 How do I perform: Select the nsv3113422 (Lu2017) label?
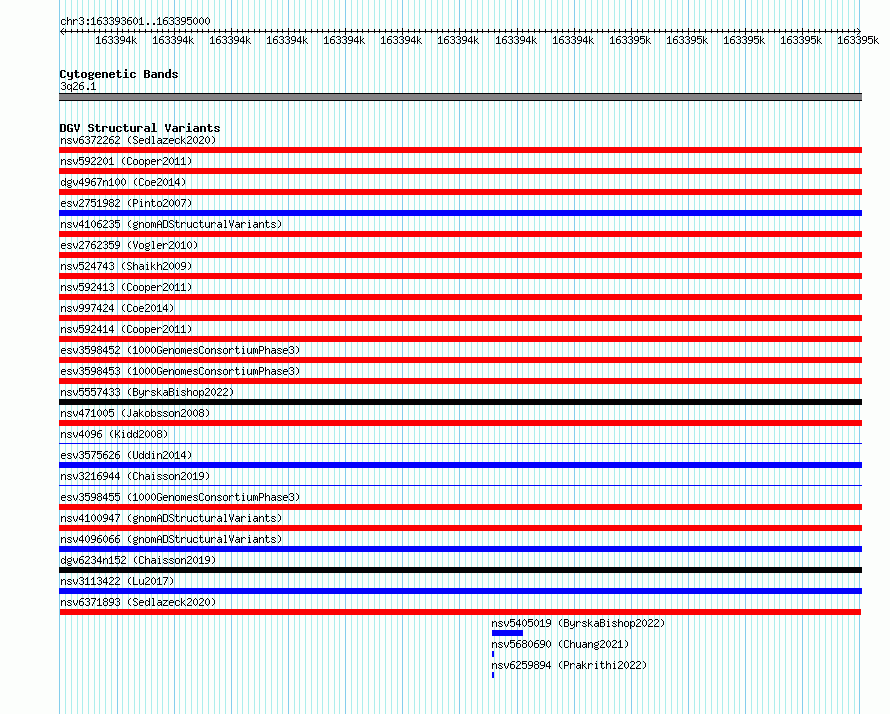click(x=117, y=581)
